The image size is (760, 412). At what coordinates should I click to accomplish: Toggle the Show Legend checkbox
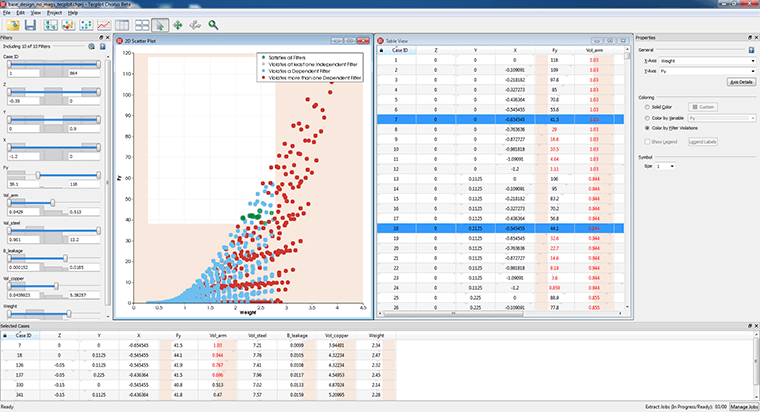point(647,142)
